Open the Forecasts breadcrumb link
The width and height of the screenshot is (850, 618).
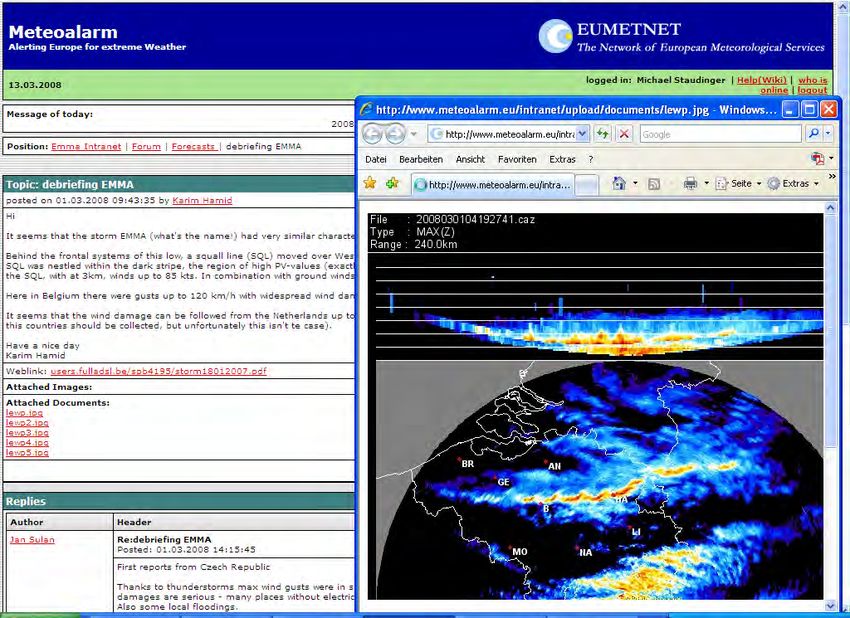(194, 146)
